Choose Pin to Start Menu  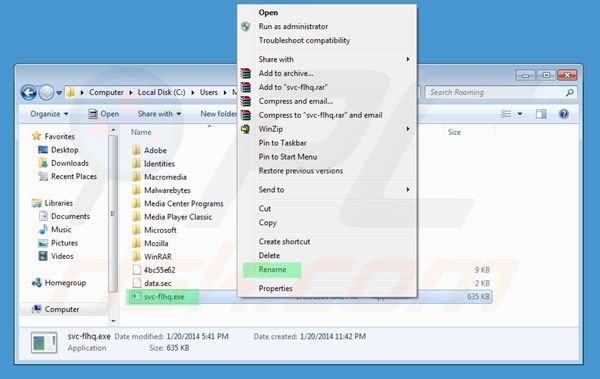coord(288,157)
